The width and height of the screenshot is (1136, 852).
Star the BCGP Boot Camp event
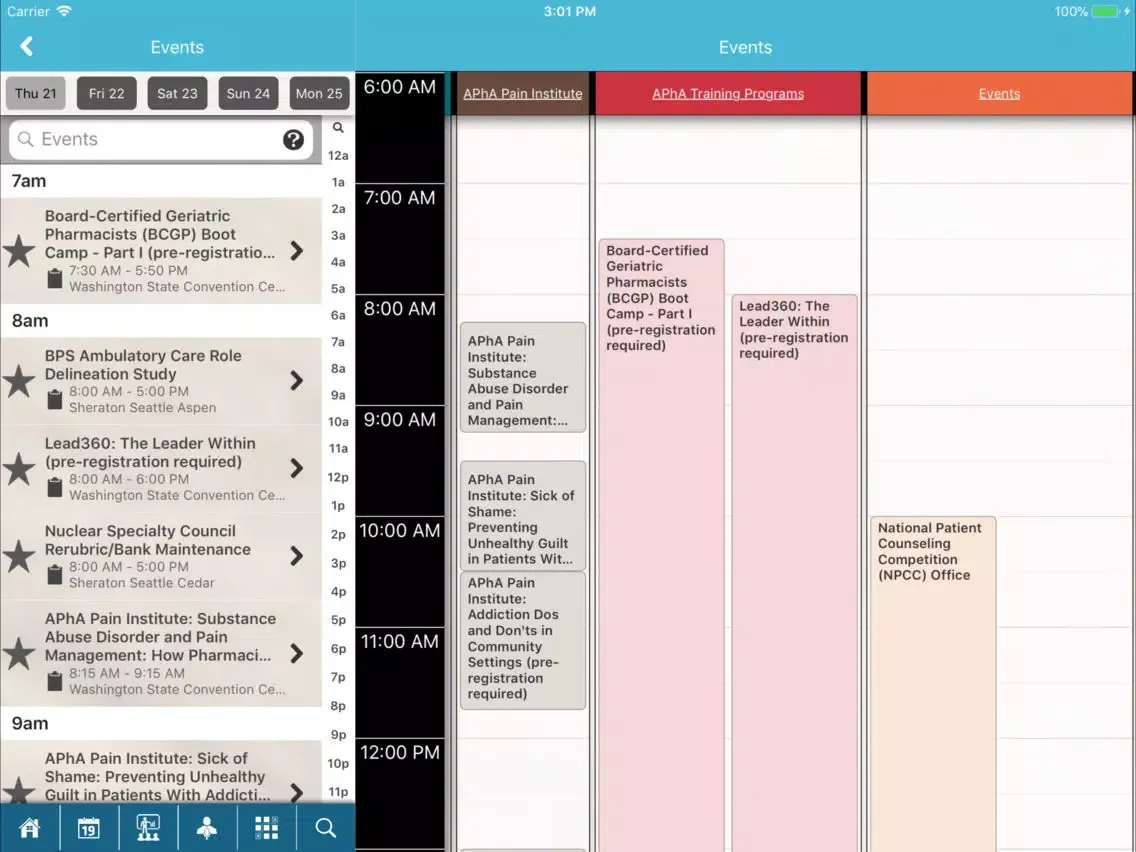pos(19,251)
